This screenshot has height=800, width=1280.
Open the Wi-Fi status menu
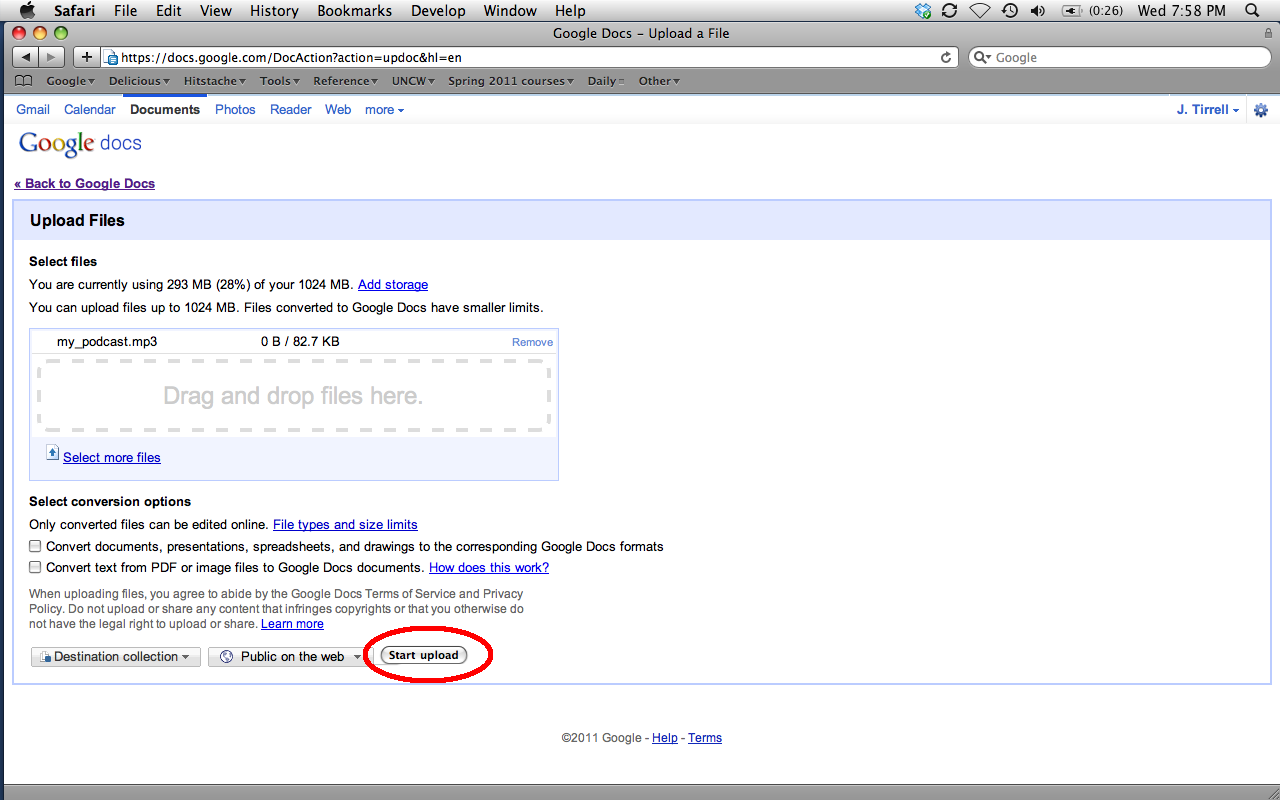980,11
